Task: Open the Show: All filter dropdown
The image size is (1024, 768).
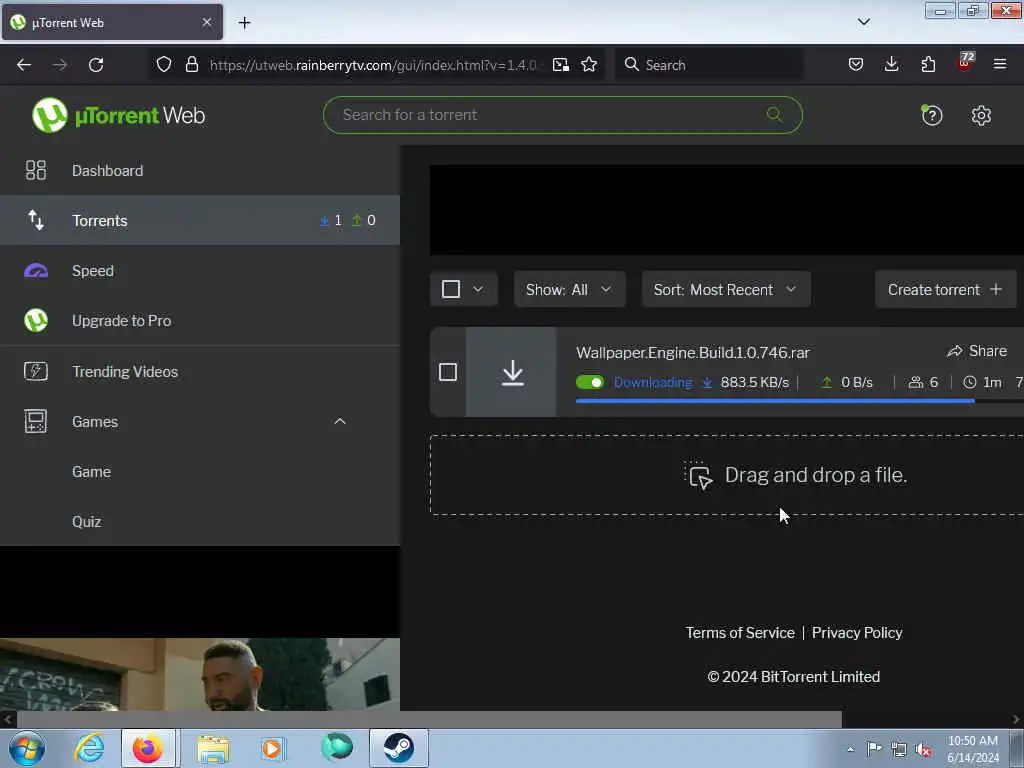Action: 569,289
